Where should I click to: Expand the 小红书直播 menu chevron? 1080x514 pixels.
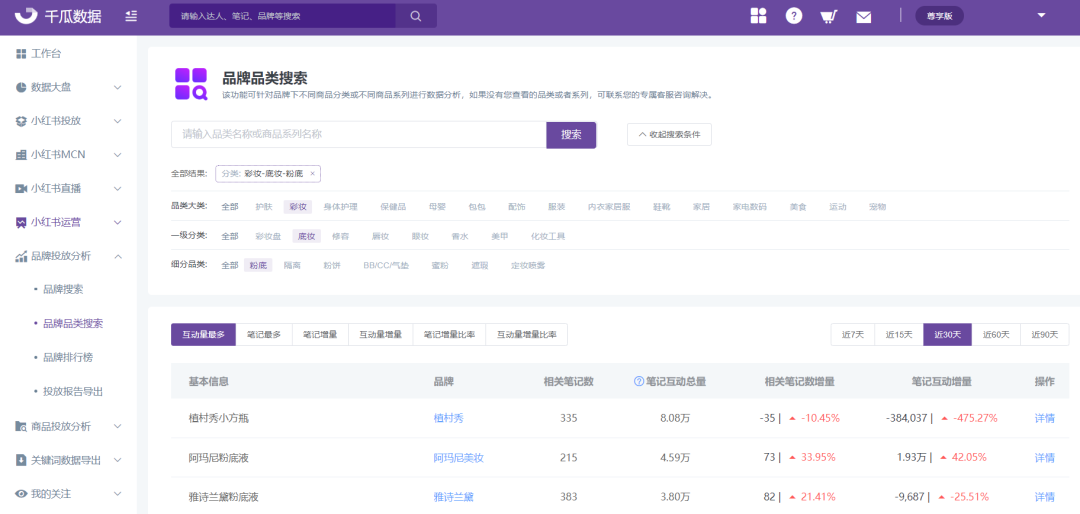(118, 189)
